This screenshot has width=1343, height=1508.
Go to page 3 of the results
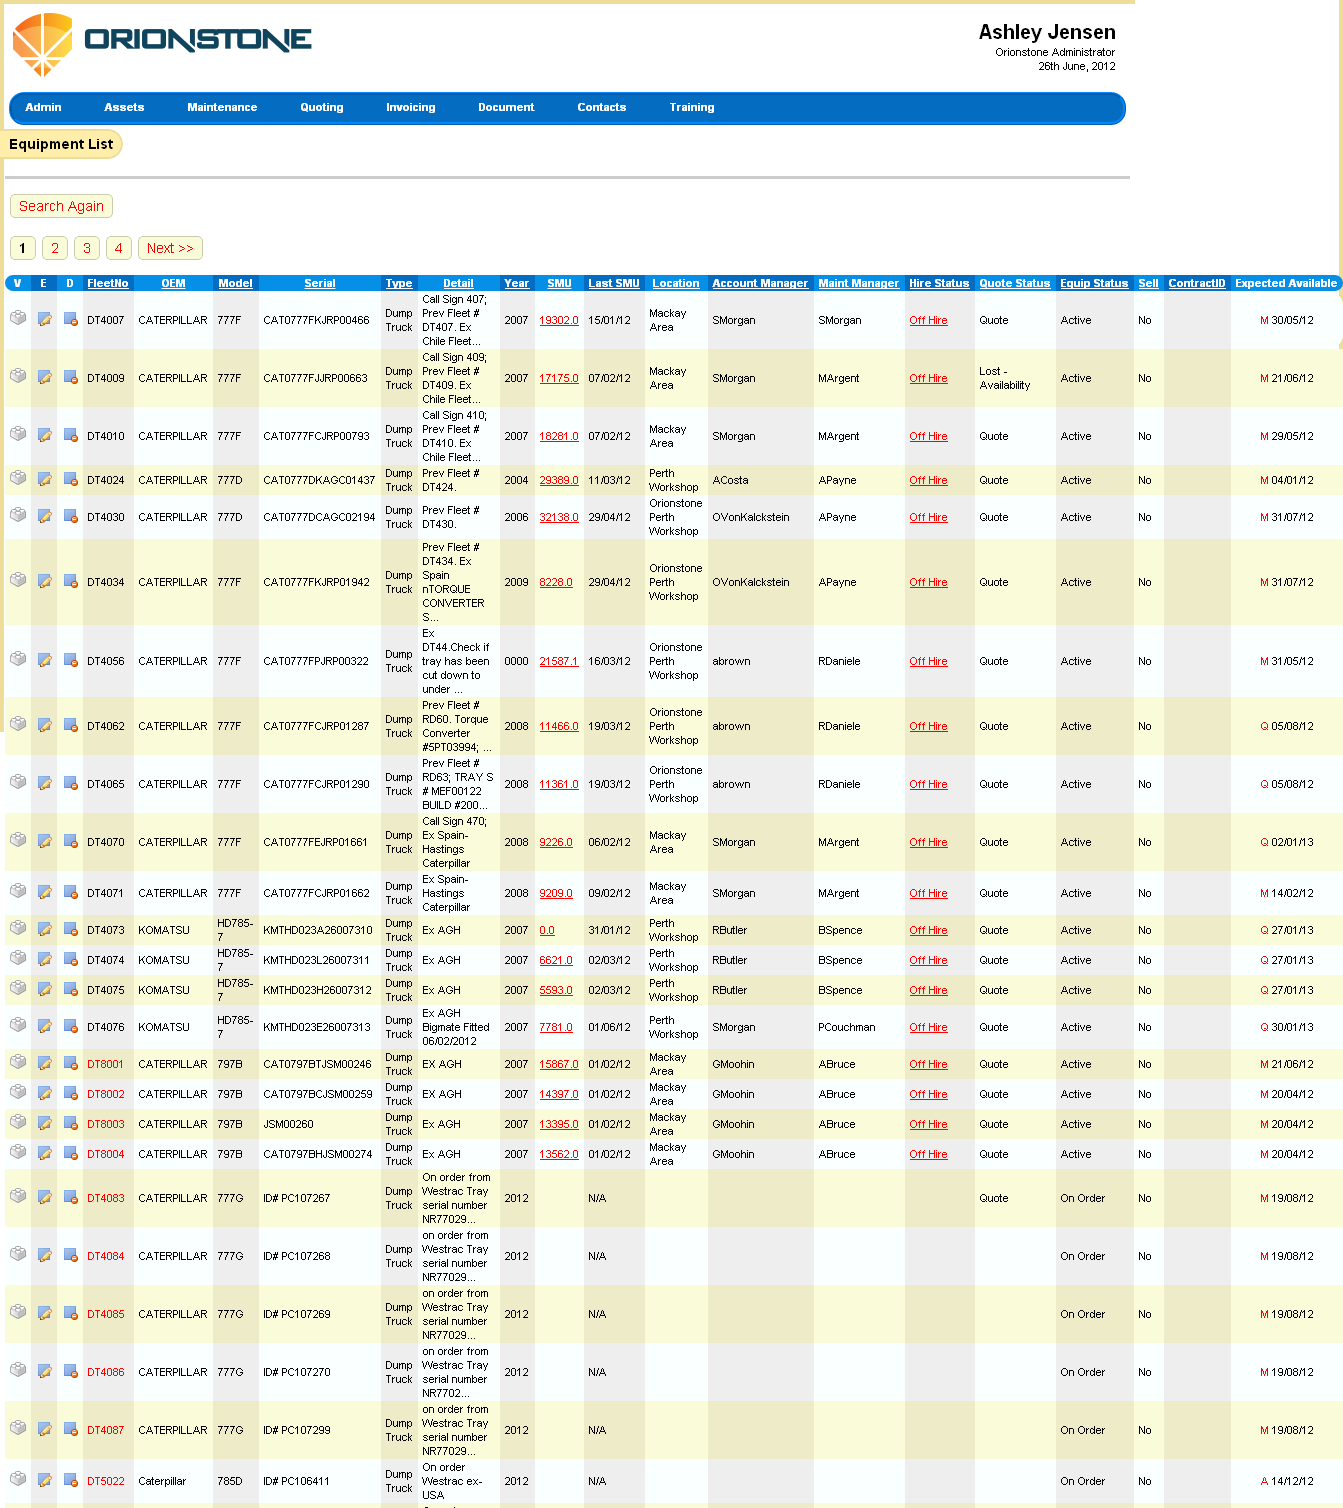tap(87, 248)
